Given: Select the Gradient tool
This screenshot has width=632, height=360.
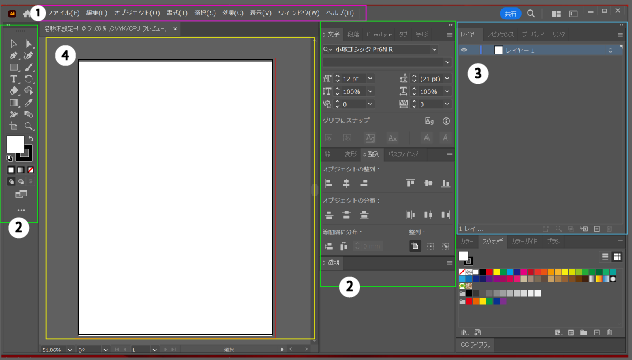Looking at the screenshot, I should [13, 103].
